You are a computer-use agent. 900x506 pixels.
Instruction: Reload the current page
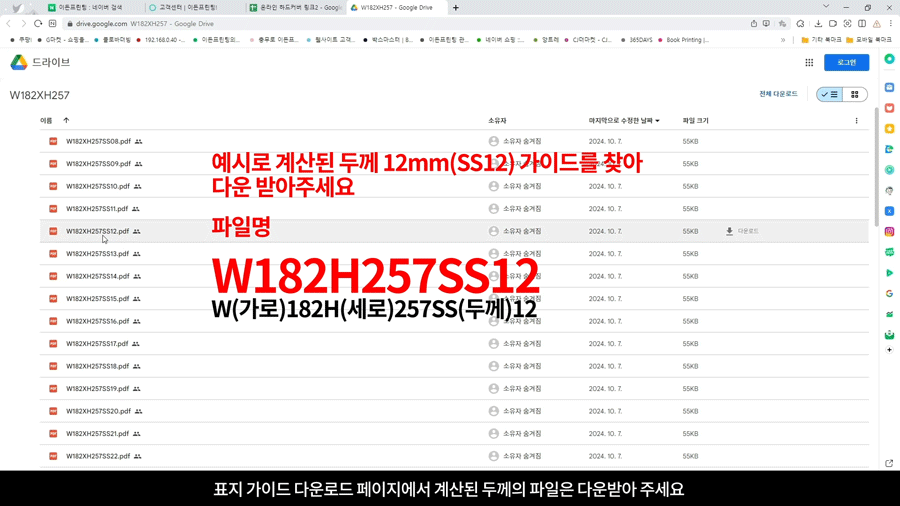tap(38, 24)
